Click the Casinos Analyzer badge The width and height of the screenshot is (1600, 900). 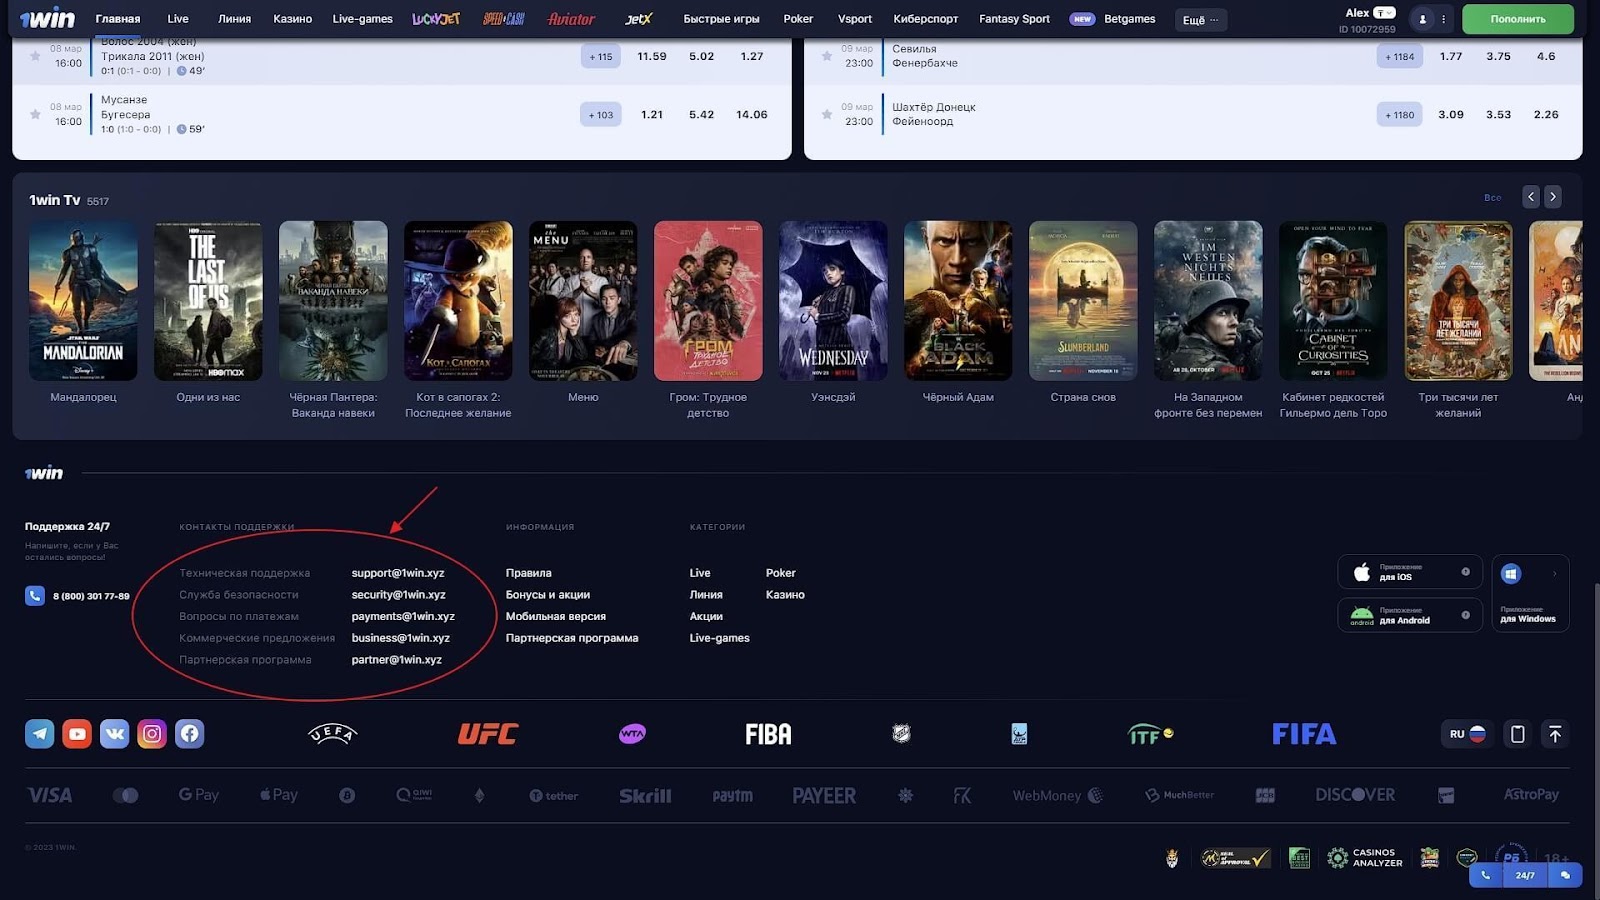click(1365, 858)
